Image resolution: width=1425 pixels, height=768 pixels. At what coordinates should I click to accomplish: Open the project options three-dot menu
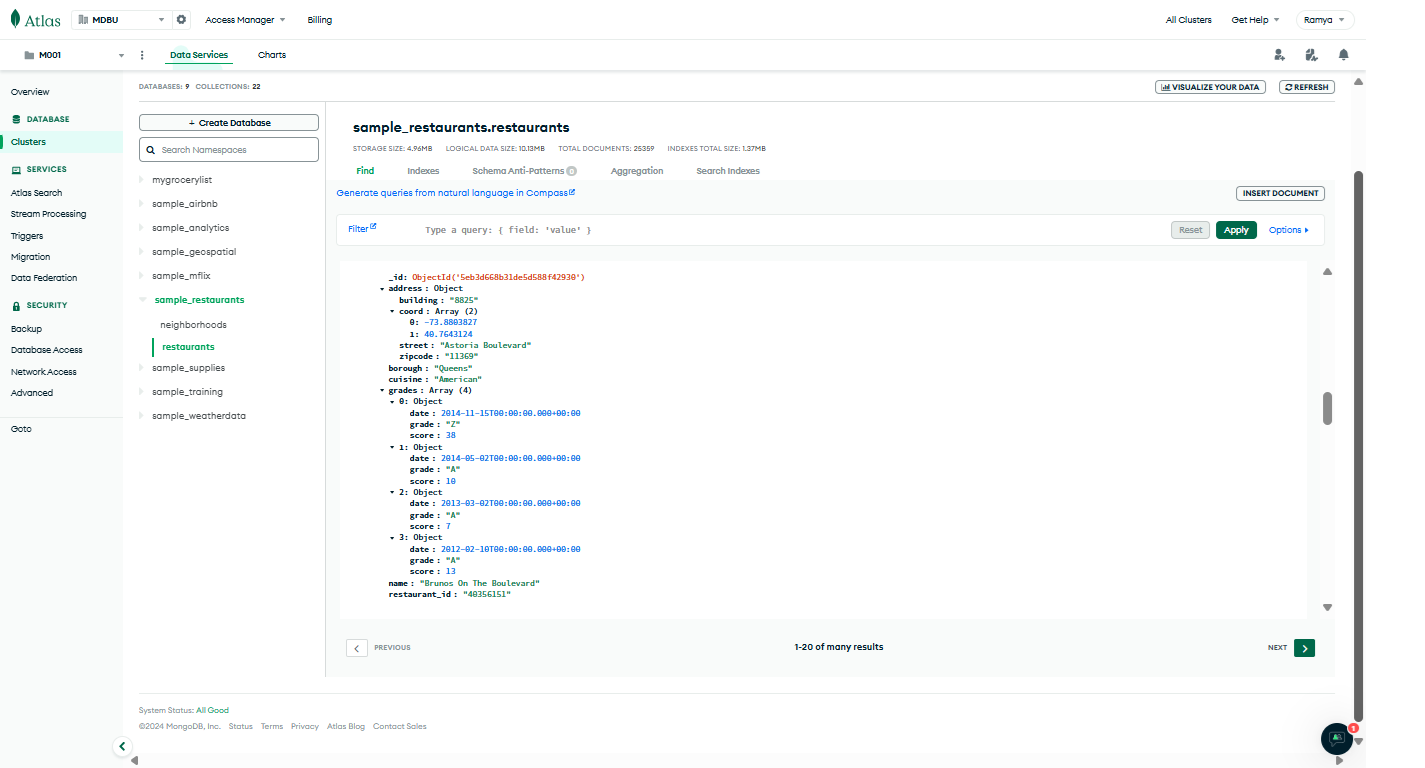142,55
